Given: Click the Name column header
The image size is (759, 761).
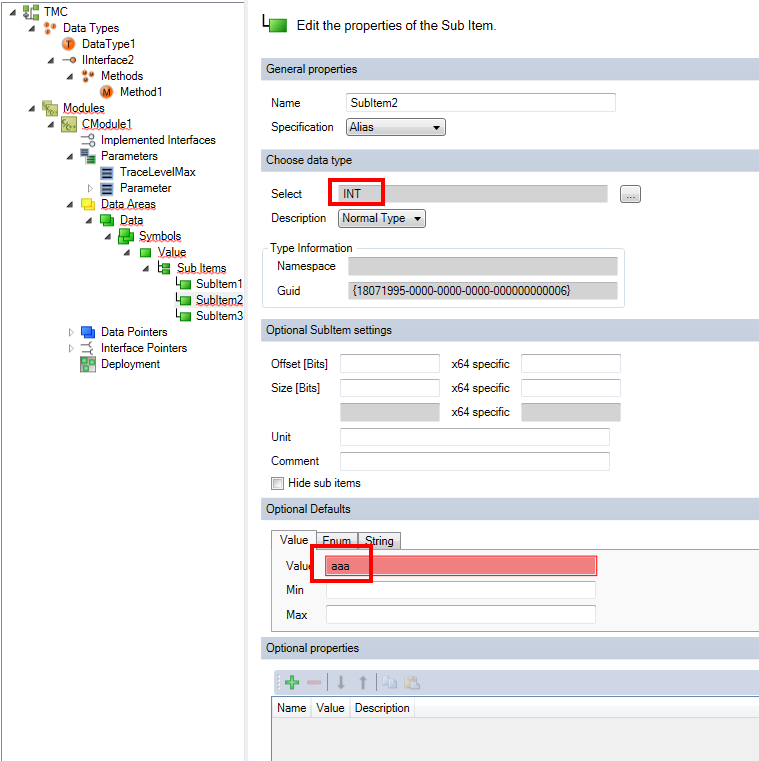Looking at the screenshot, I should click(x=291, y=708).
